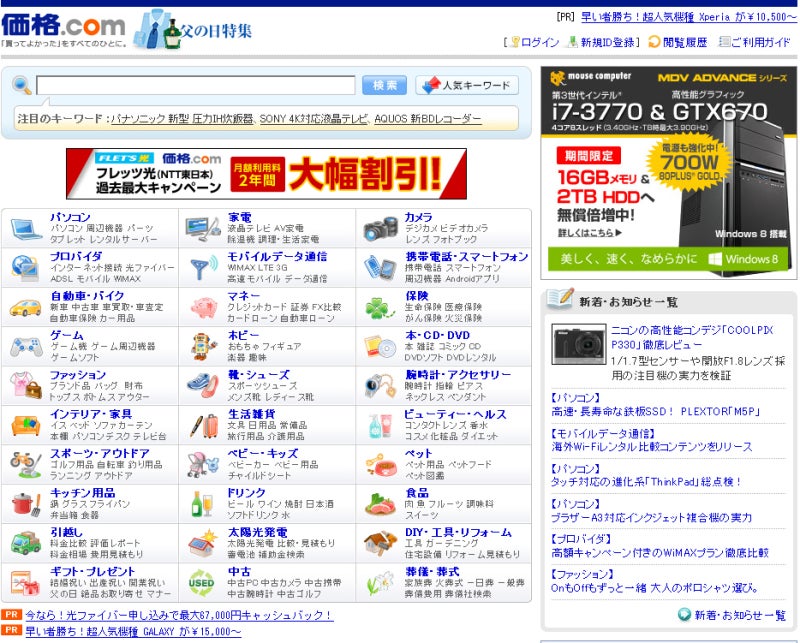Click the lily flower icon beside 葬儀・葬式
Viewport: 800px width, 643px height.
(x=380, y=583)
